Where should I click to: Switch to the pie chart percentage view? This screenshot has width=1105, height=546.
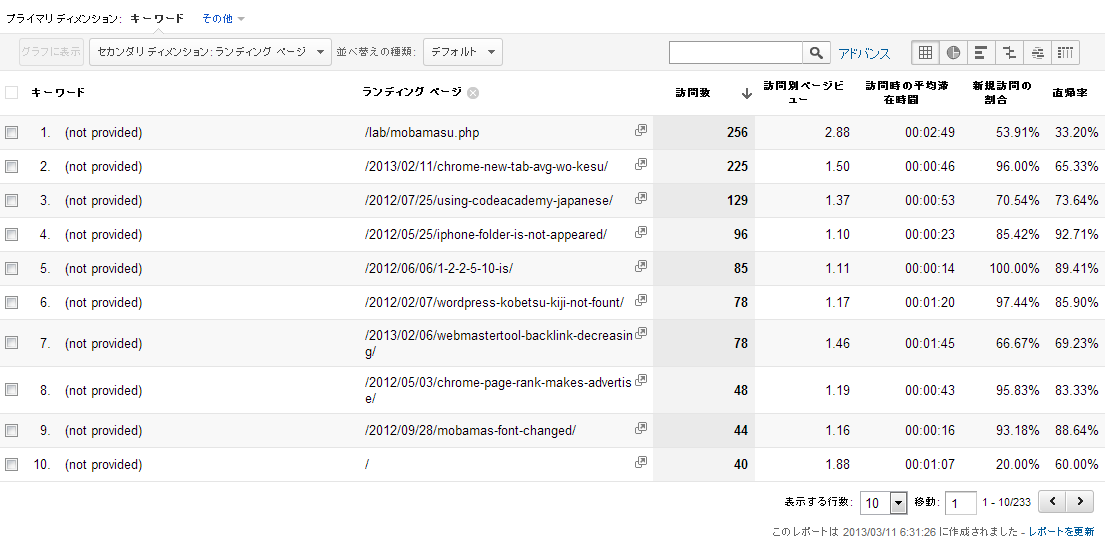[x=953, y=52]
